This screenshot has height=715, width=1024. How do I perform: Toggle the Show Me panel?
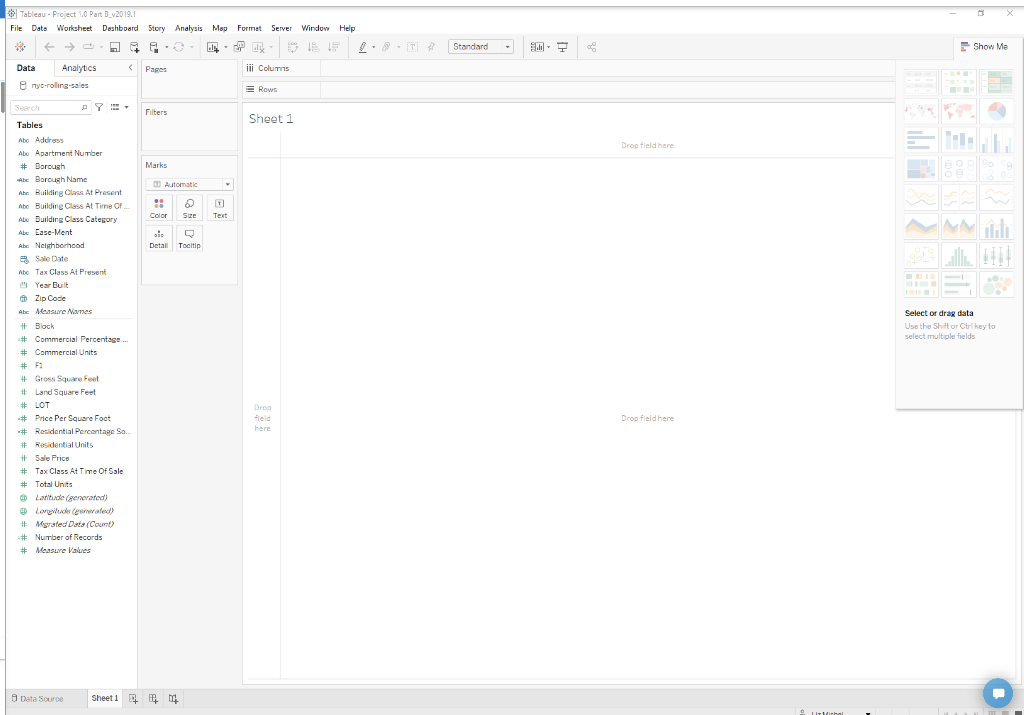(x=984, y=47)
